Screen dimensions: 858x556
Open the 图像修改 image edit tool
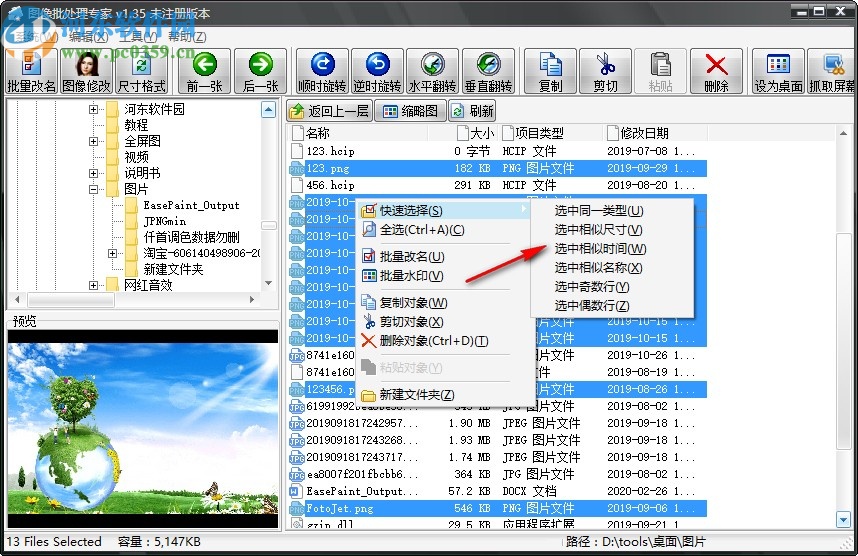(x=86, y=72)
